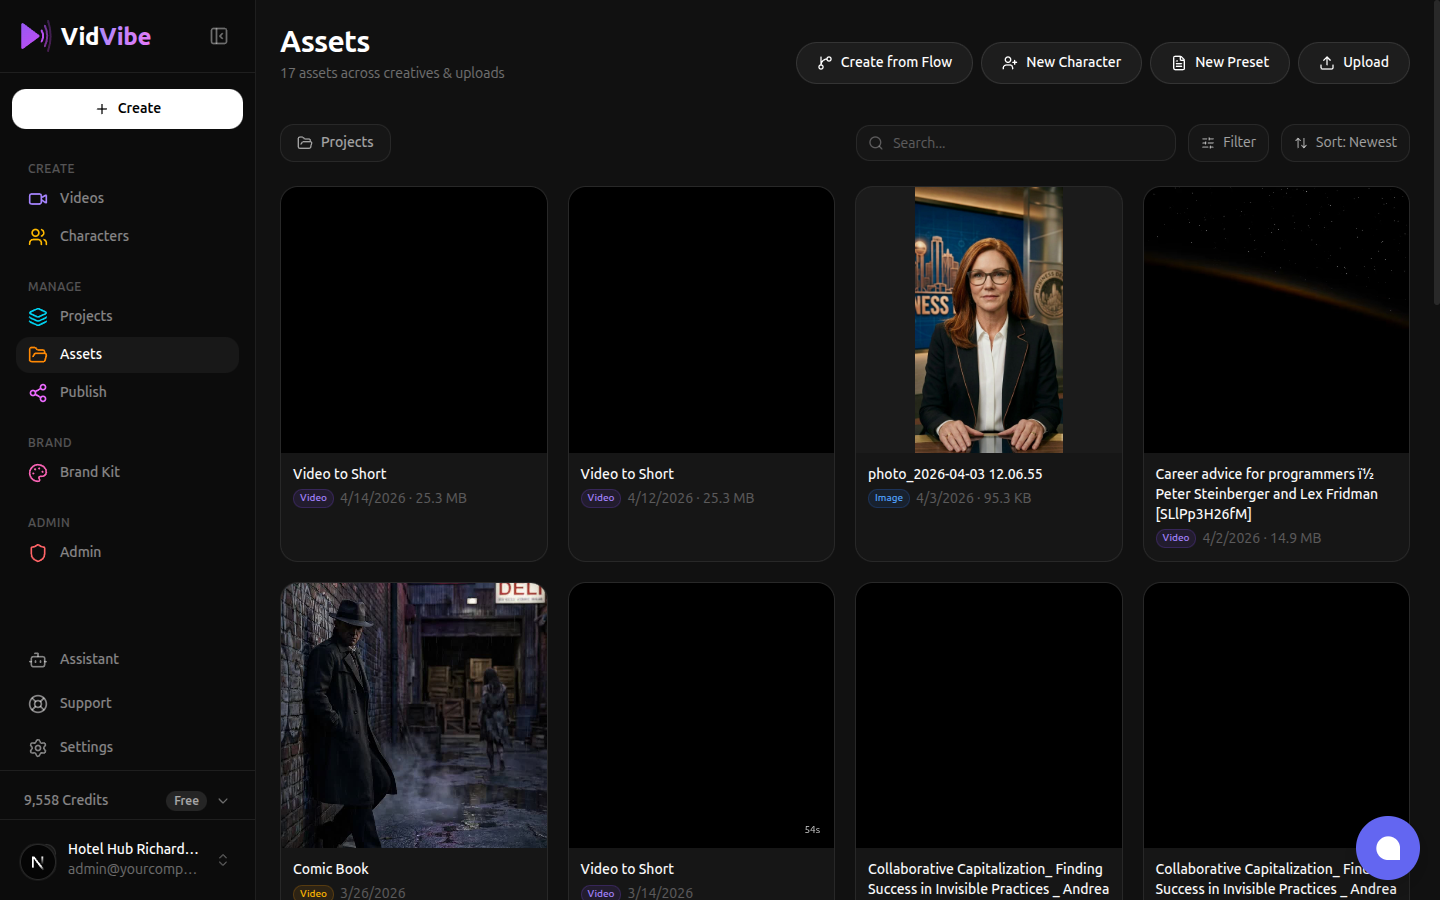Open Support from the sidebar
This screenshot has height=900, width=1440.
coord(127,704)
